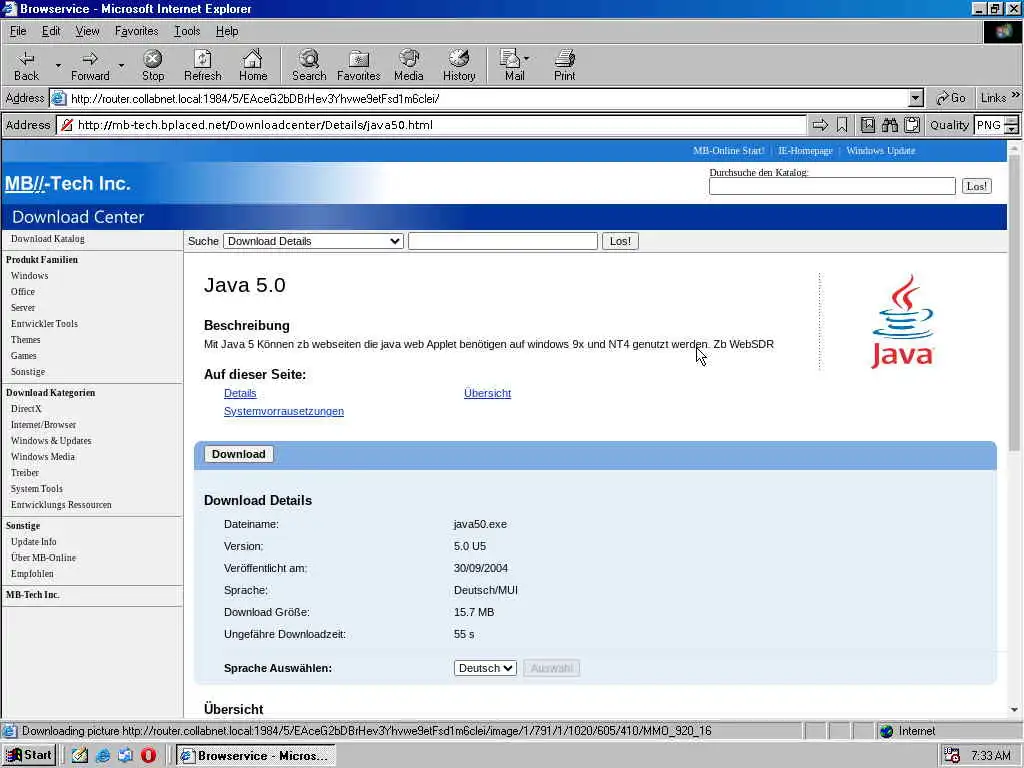Click the Browservice address input field
Image resolution: width=1024 pixels, height=768 pixels.
click(x=440, y=125)
